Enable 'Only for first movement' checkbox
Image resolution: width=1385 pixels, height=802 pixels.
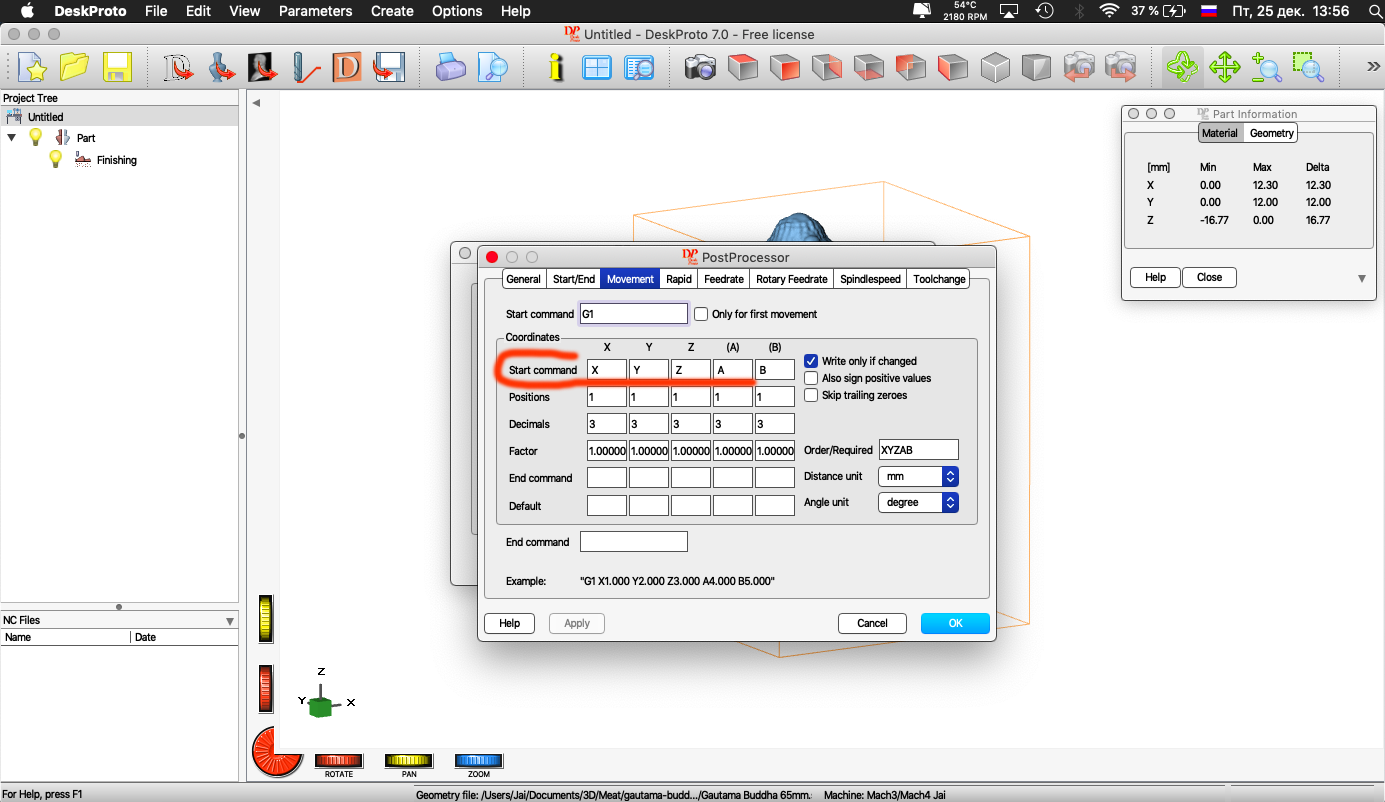coord(701,314)
